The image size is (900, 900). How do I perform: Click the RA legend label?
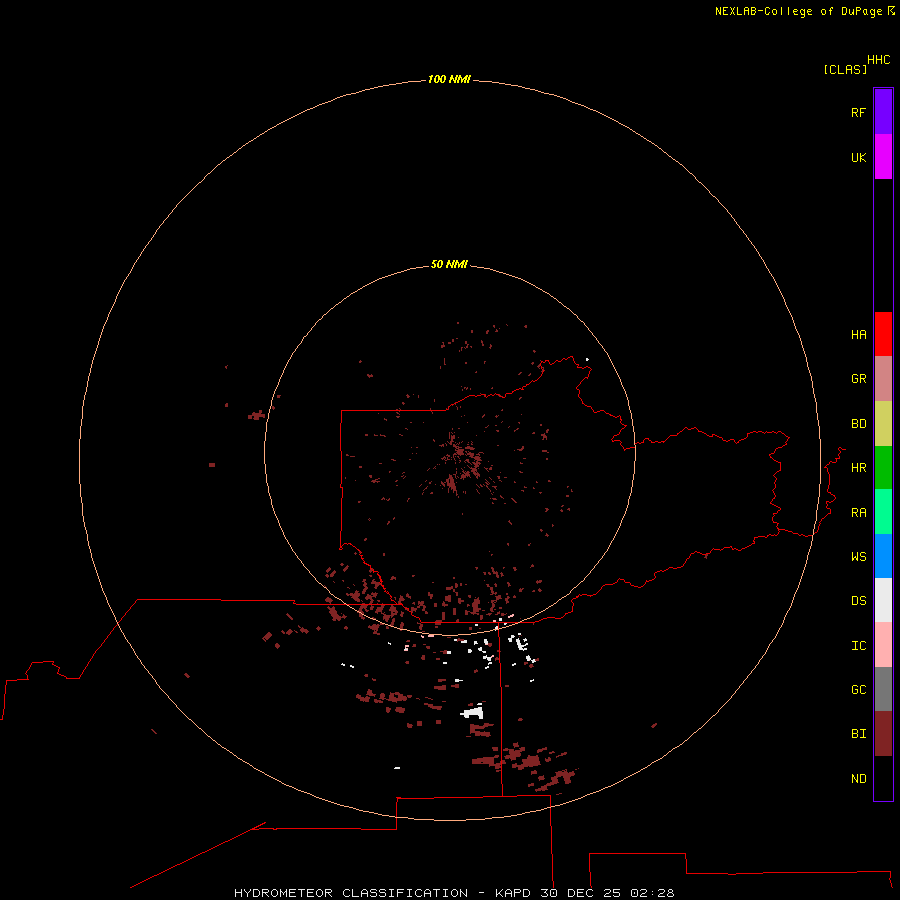click(x=858, y=513)
